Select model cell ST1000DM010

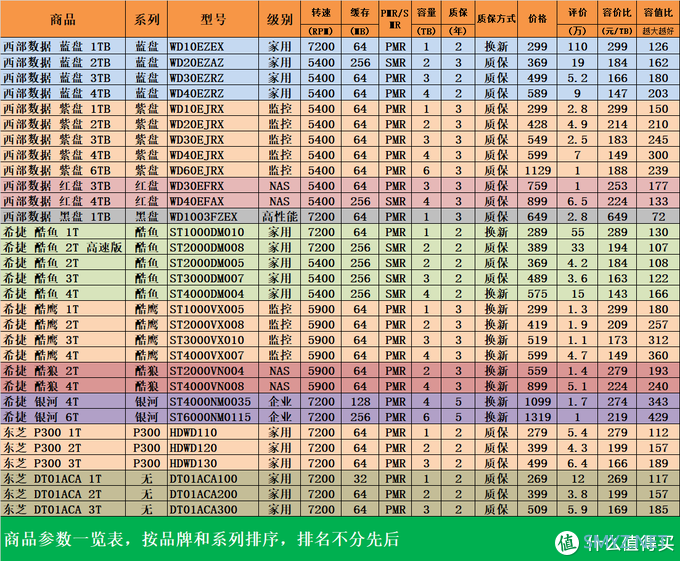(x=213, y=232)
